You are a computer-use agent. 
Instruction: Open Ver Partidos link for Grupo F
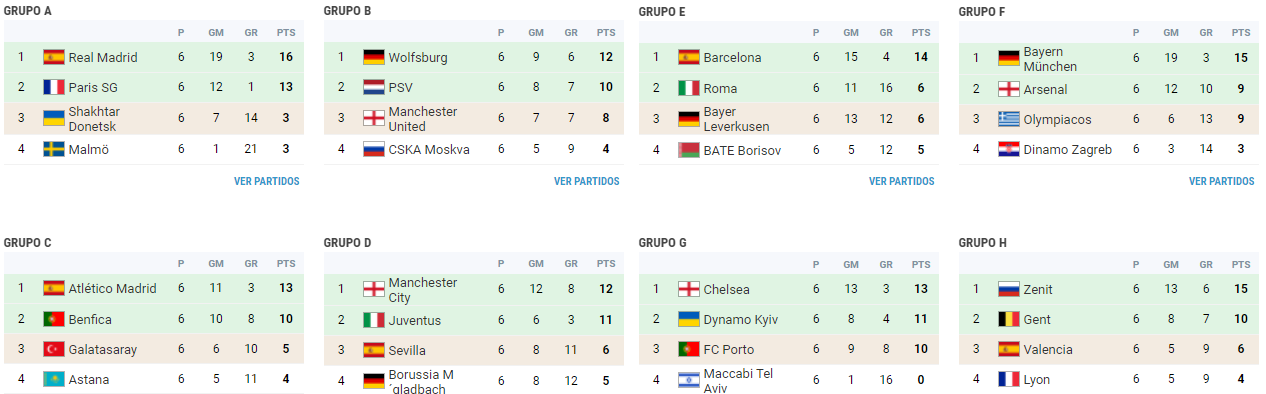tap(1222, 182)
